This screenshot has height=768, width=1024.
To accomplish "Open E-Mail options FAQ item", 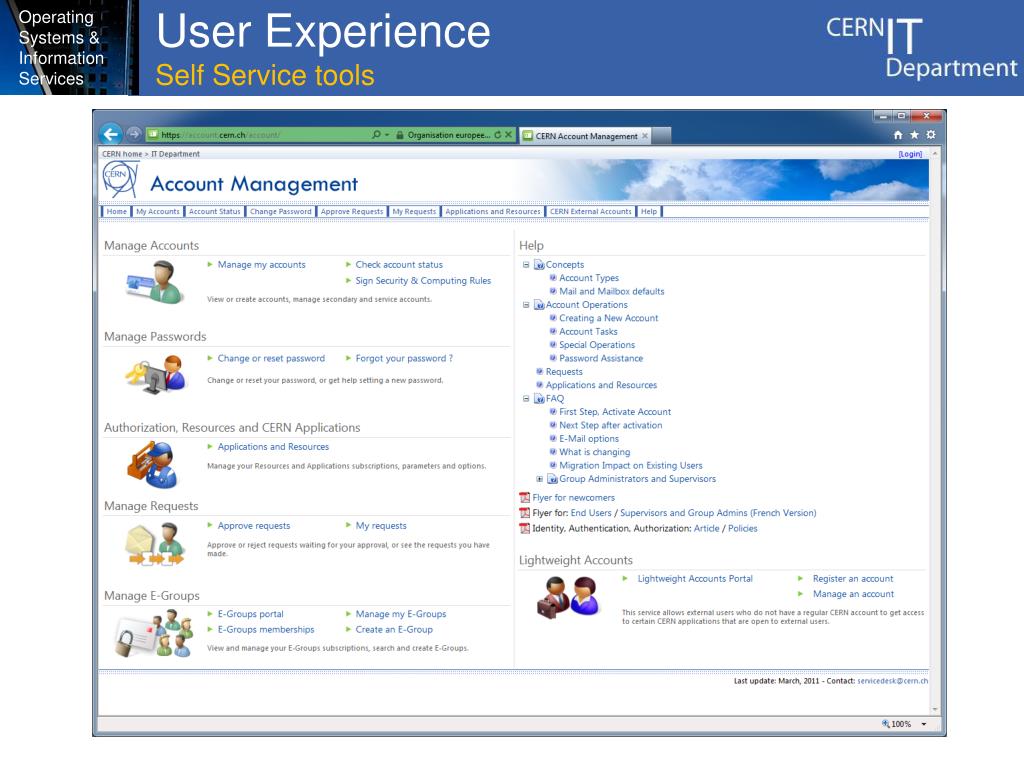I will click(589, 439).
